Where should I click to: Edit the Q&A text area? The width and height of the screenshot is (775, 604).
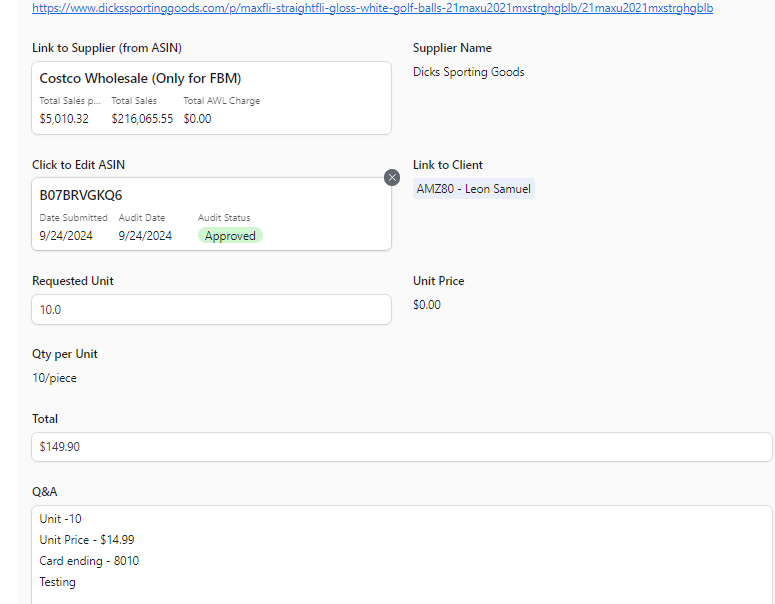coord(401,555)
